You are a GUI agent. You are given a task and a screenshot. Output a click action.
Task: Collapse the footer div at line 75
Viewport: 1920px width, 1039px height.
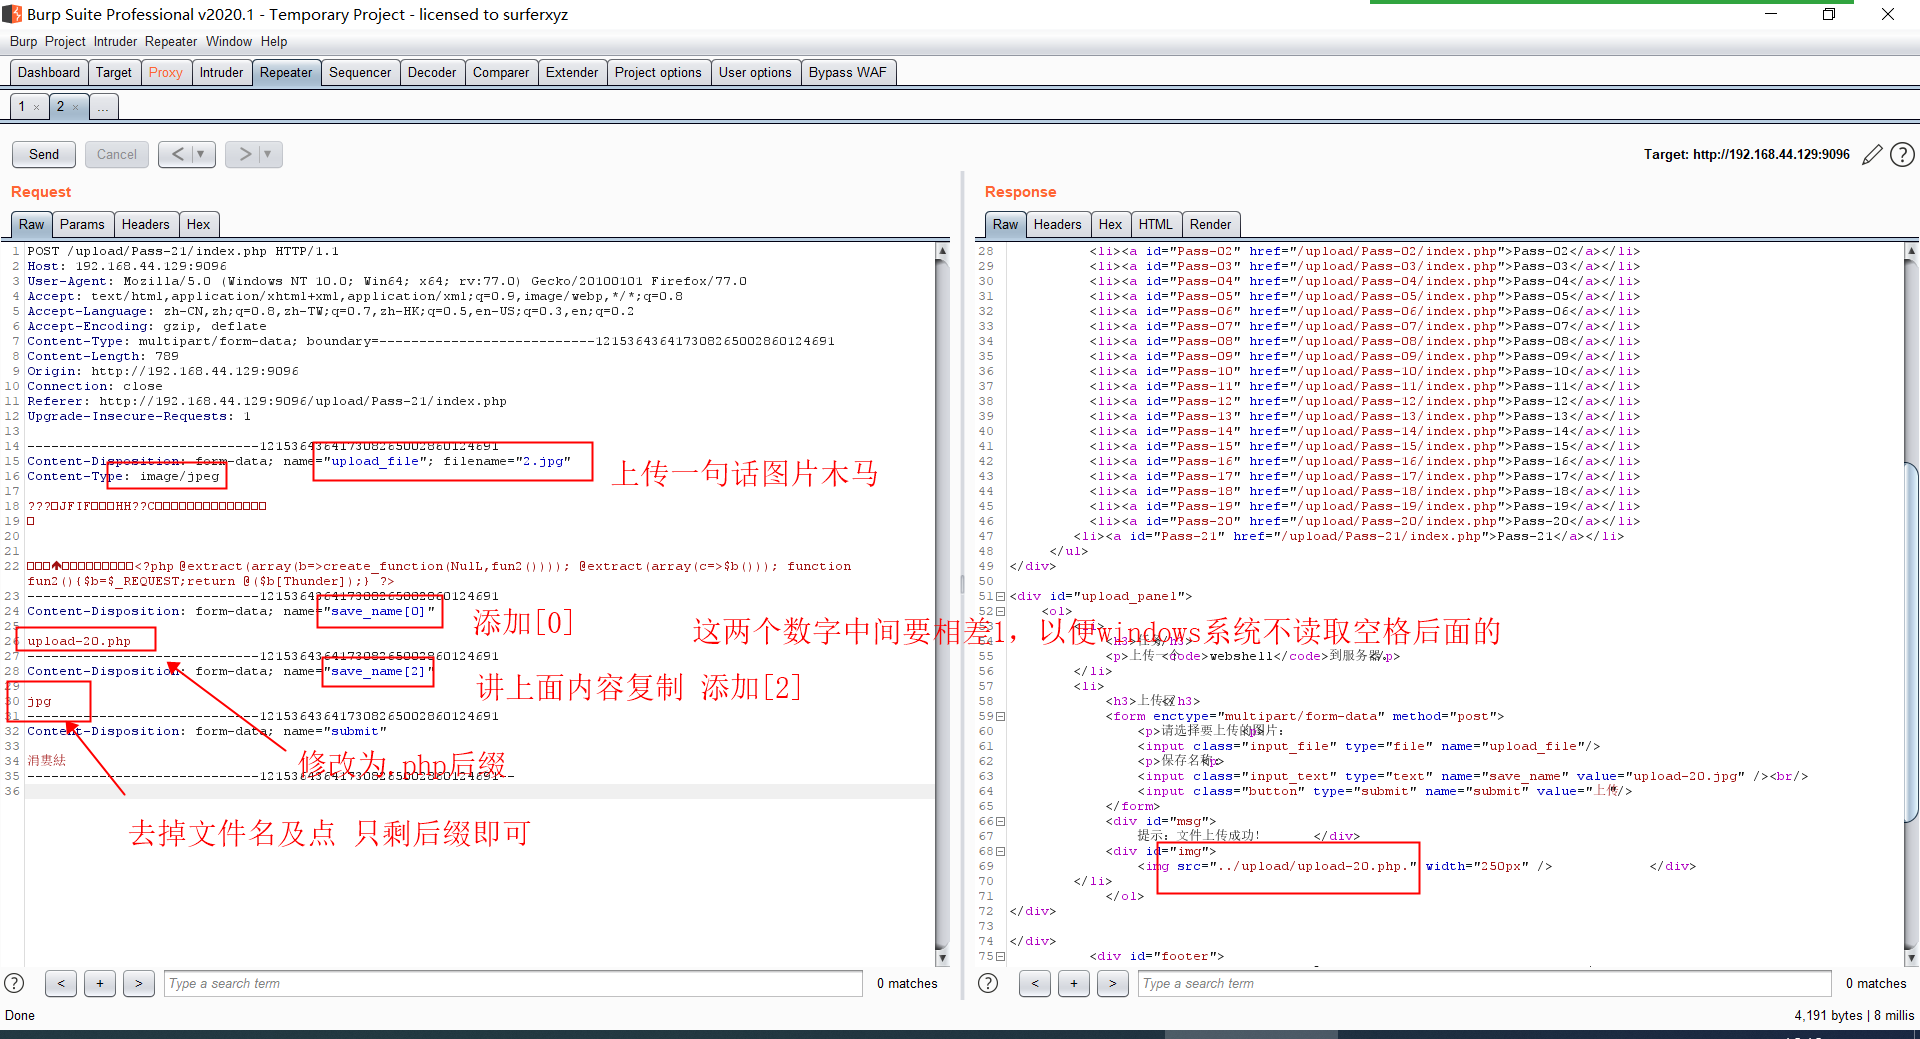coord(1001,956)
